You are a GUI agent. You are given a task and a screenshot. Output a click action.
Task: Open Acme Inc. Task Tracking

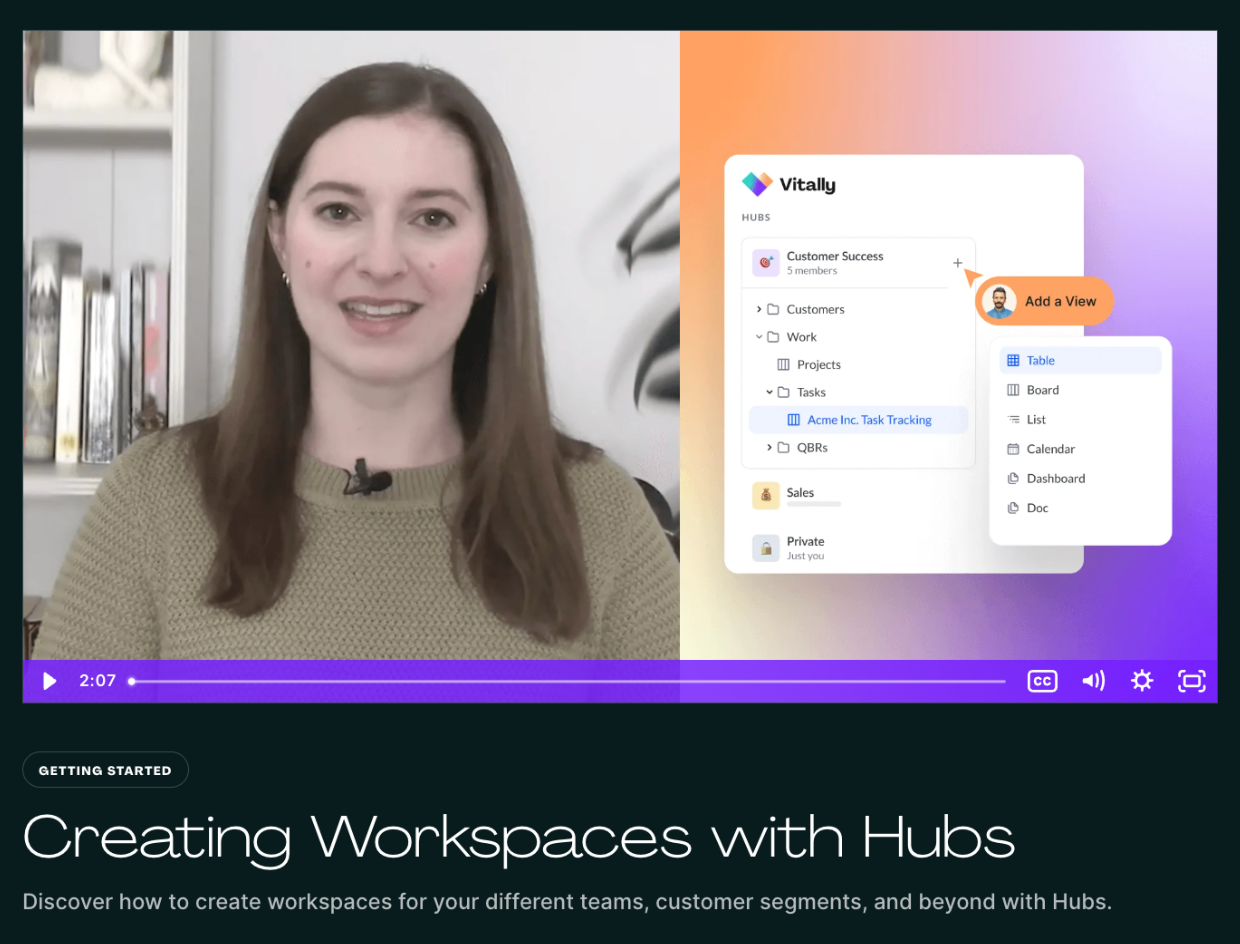858,420
